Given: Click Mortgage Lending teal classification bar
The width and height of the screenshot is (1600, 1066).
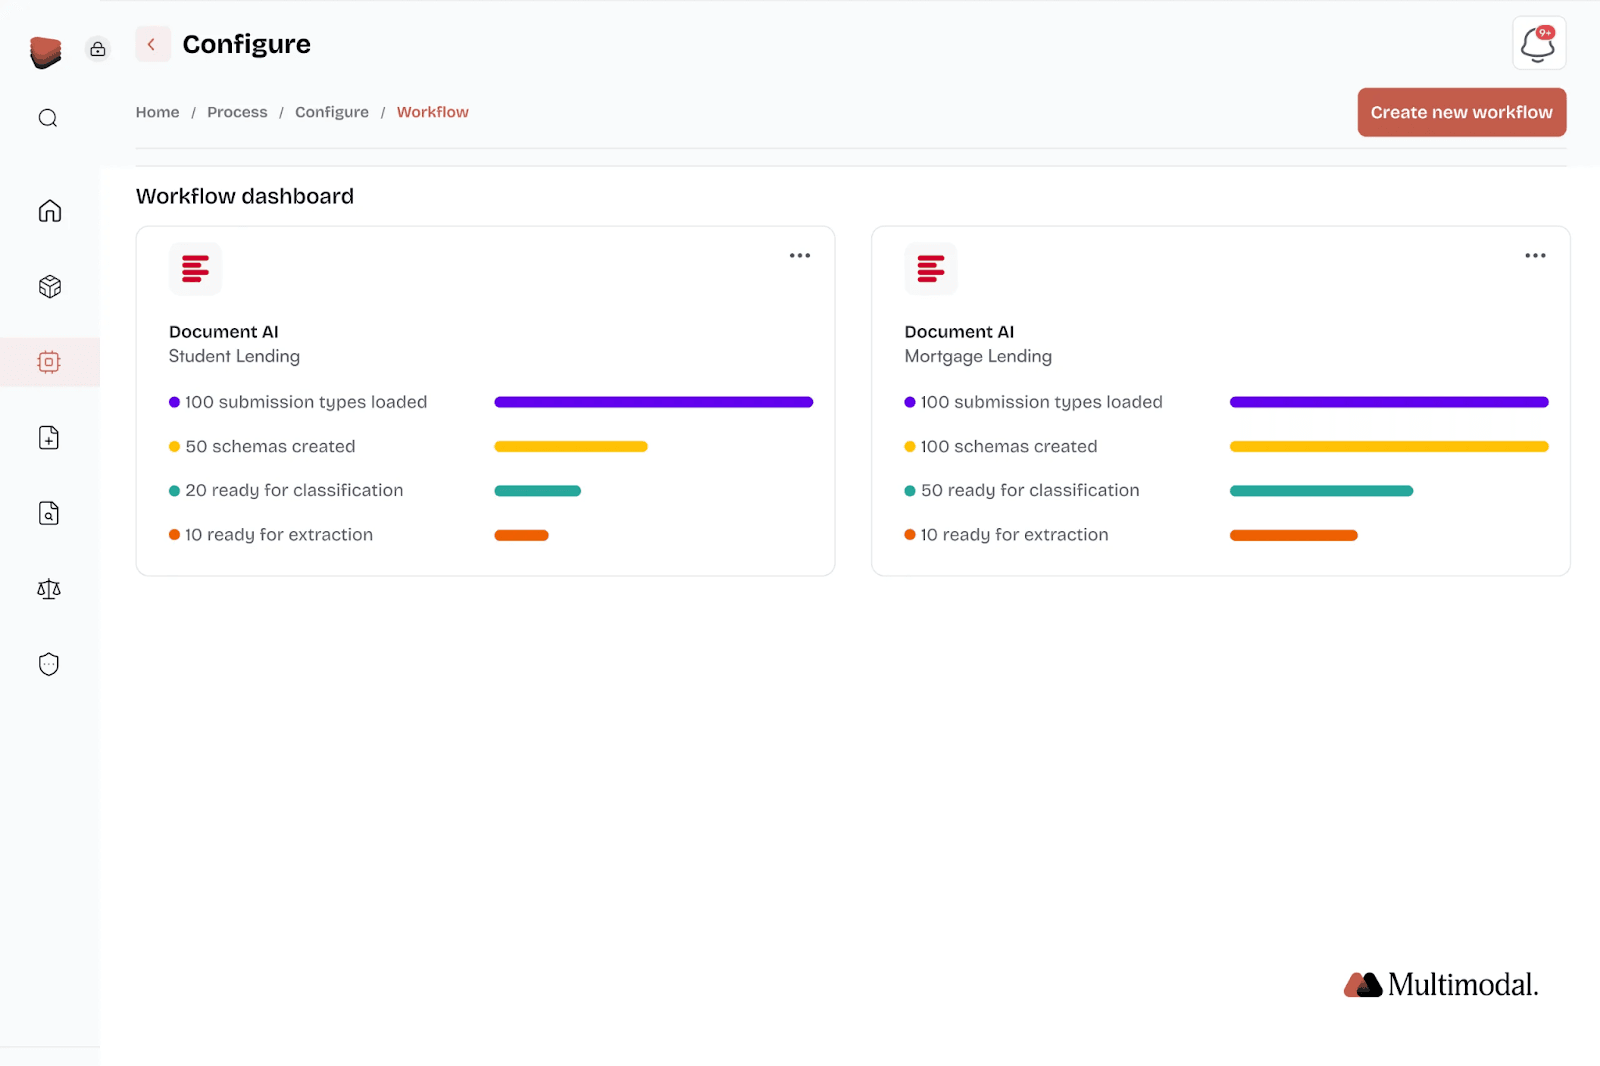Looking at the screenshot, I should tap(1321, 491).
